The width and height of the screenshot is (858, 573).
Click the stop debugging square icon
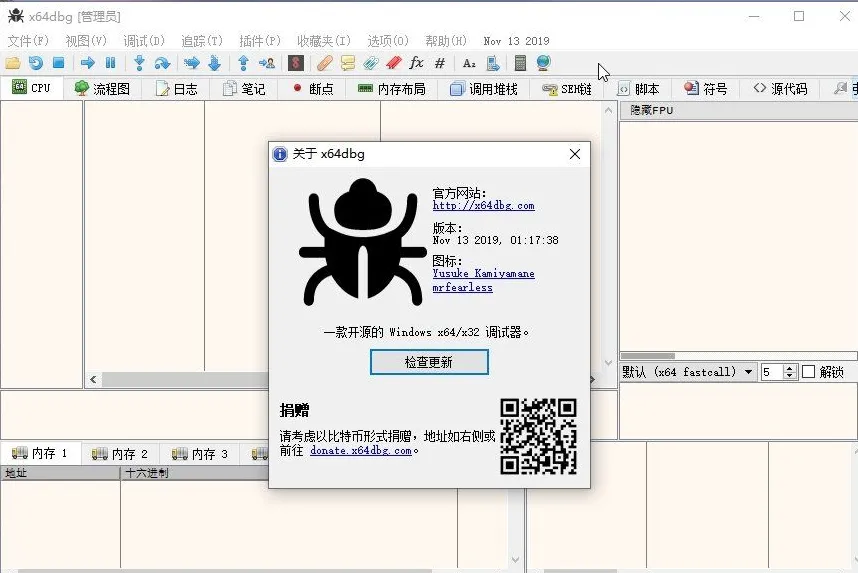coord(59,63)
